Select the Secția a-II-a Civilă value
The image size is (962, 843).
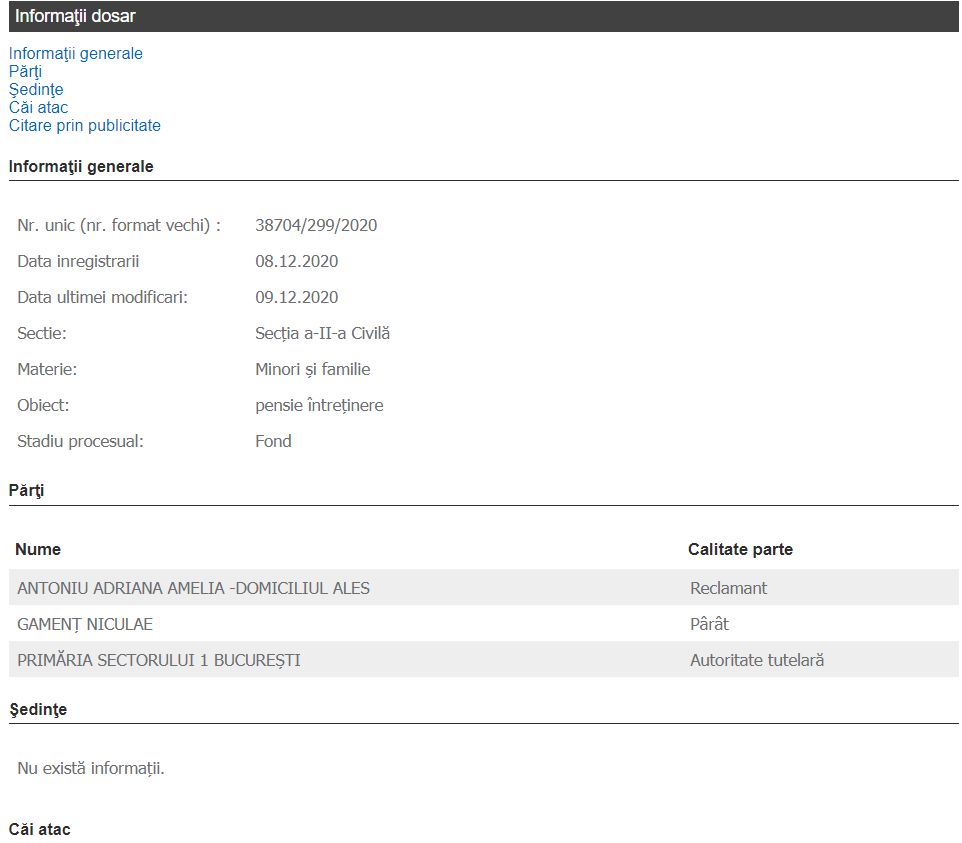pyautogui.click(x=322, y=334)
